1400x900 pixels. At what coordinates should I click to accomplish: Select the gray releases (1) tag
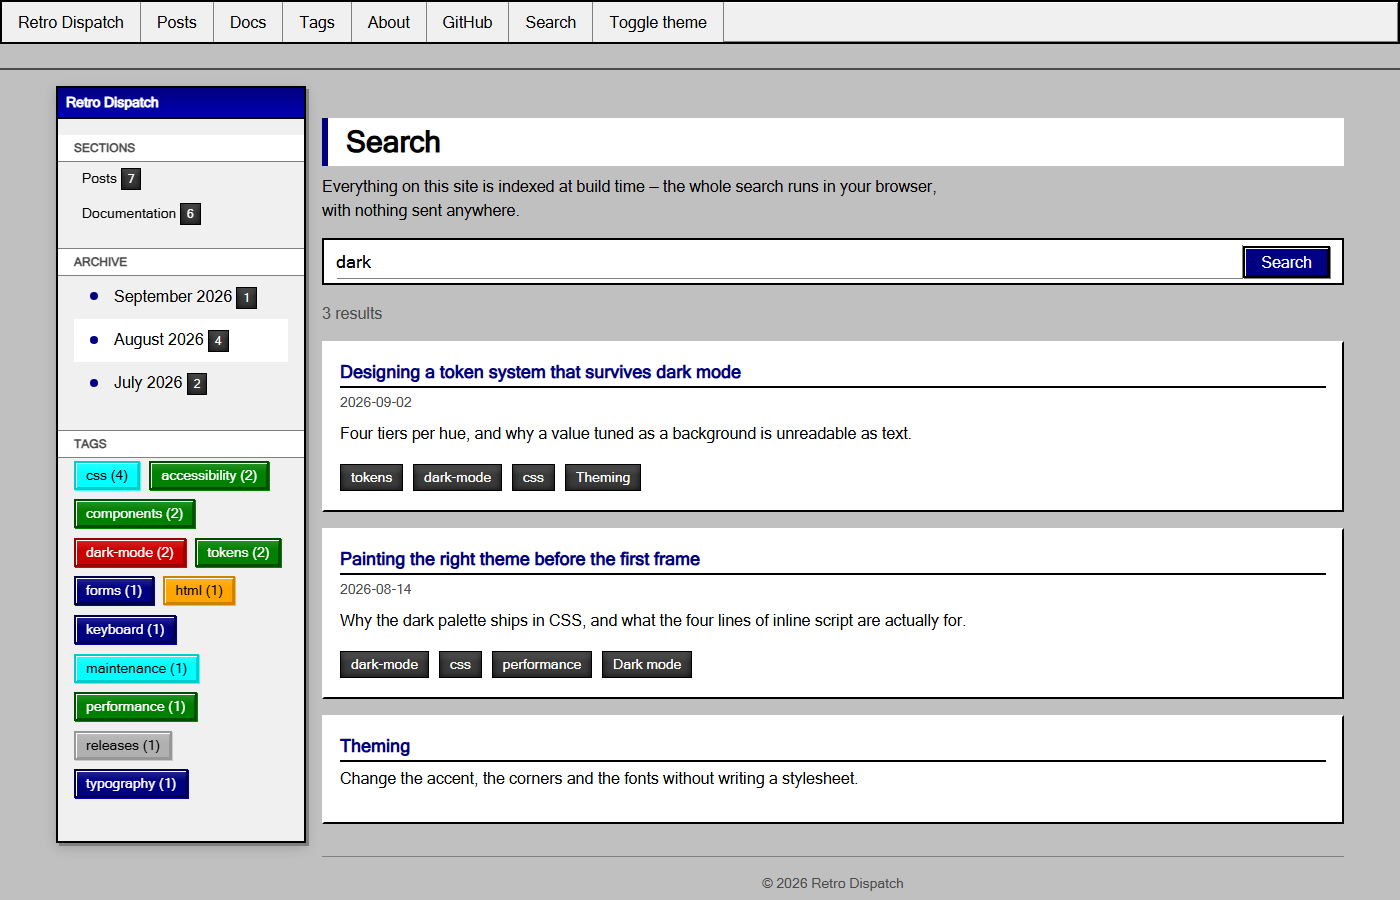(x=123, y=745)
